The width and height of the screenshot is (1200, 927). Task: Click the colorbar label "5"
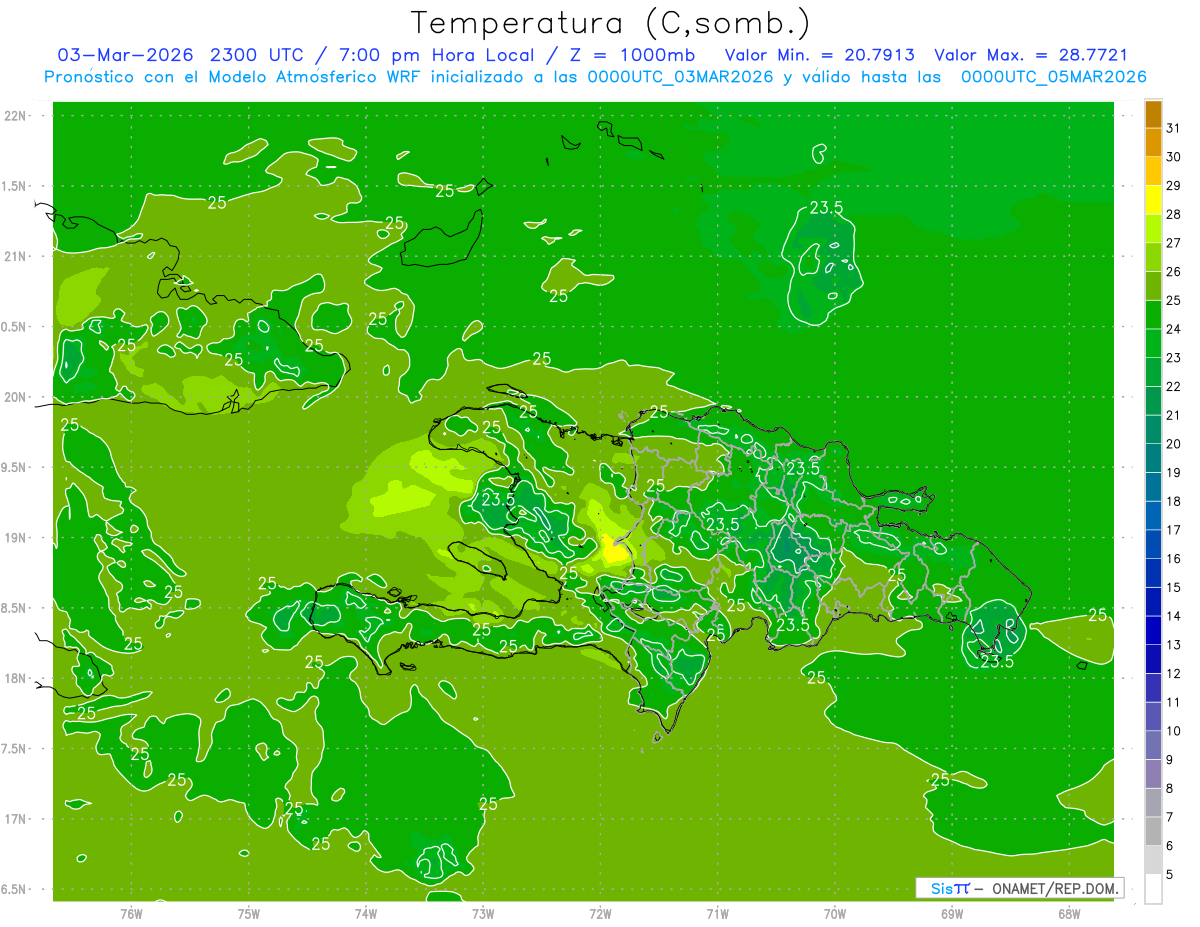1170,875
